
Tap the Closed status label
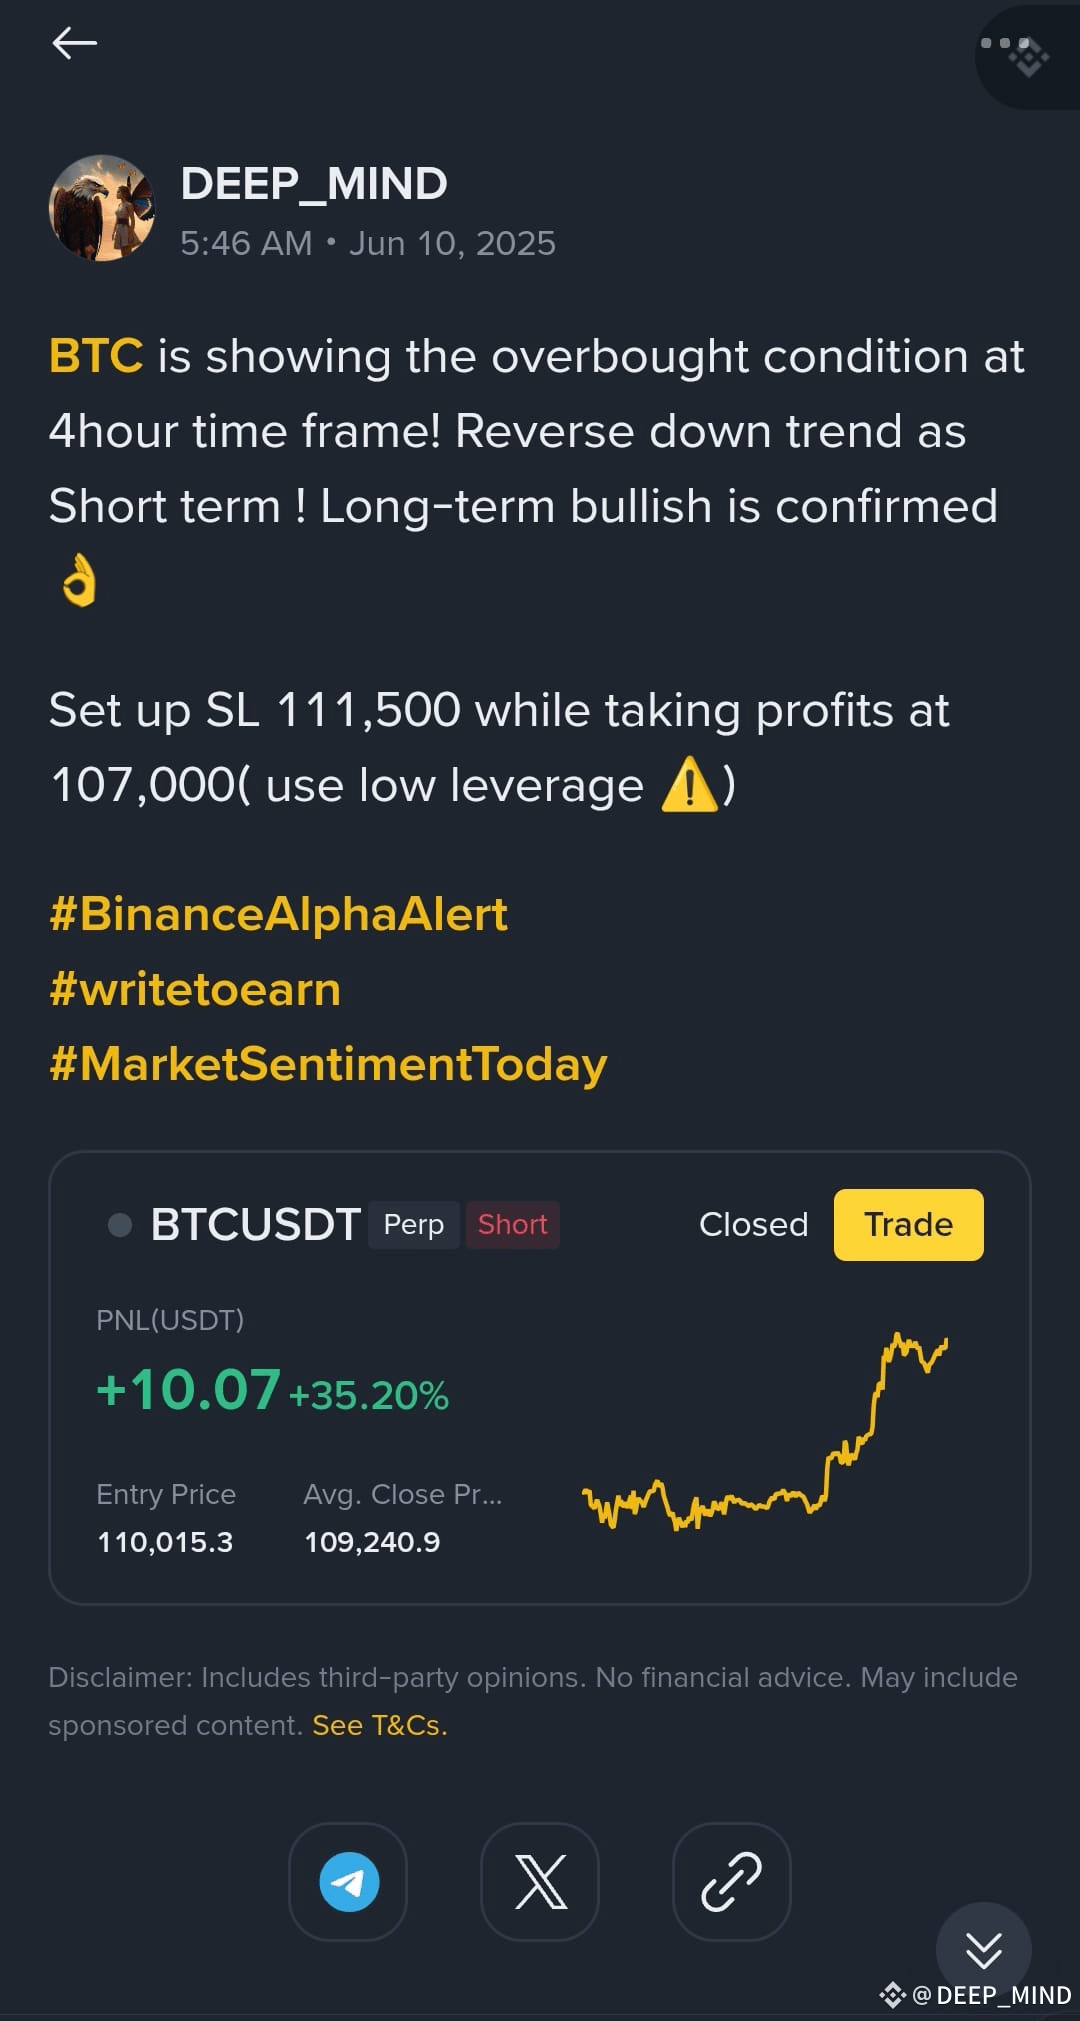[x=753, y=1225]
